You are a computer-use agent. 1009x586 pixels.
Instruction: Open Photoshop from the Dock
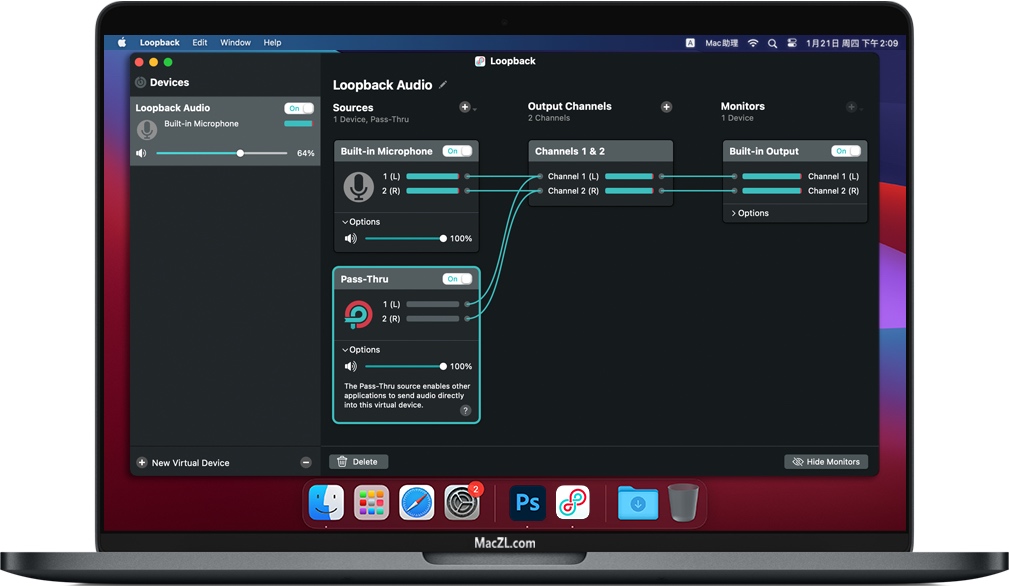527,502
